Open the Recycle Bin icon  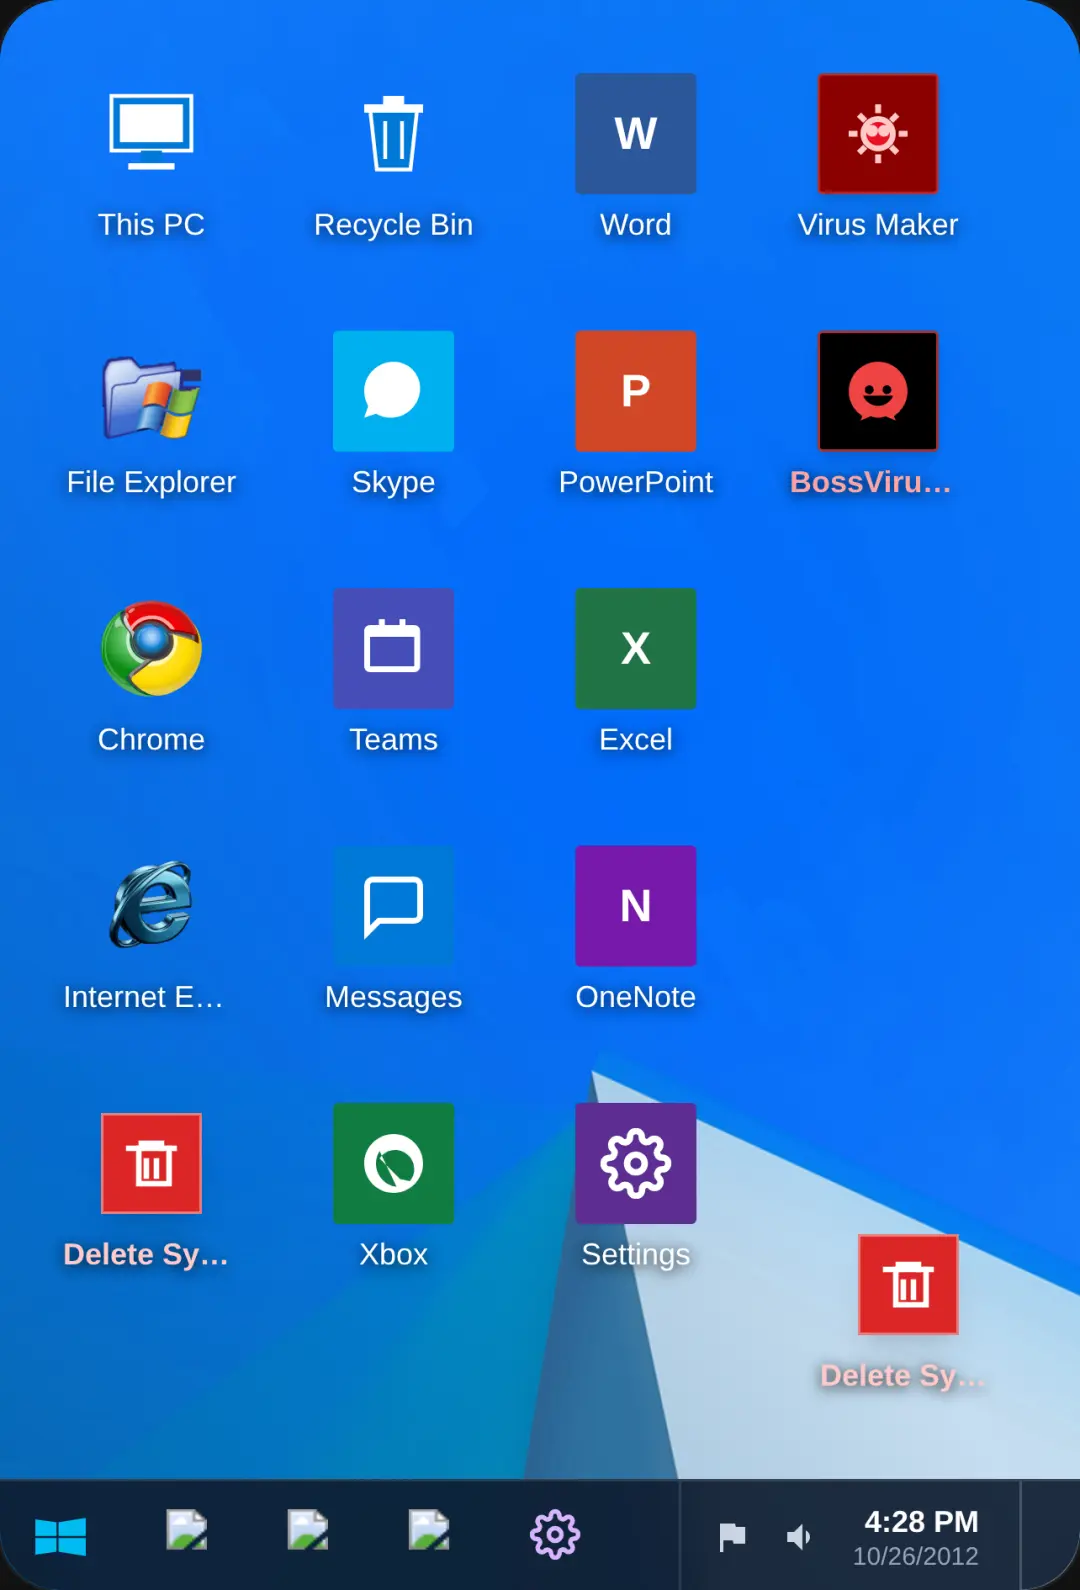pos(393,133)
